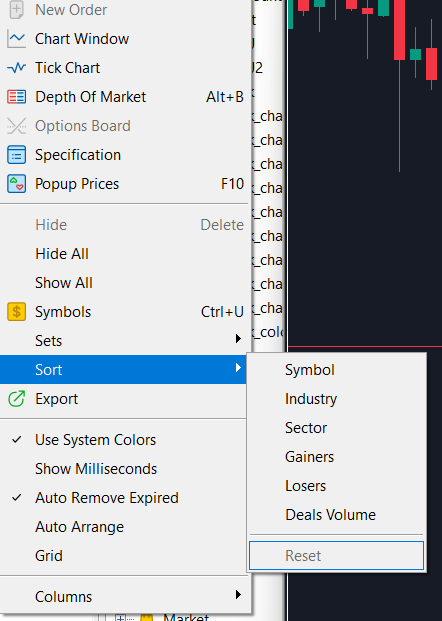Sort by Deals Volume

point(330,514)
